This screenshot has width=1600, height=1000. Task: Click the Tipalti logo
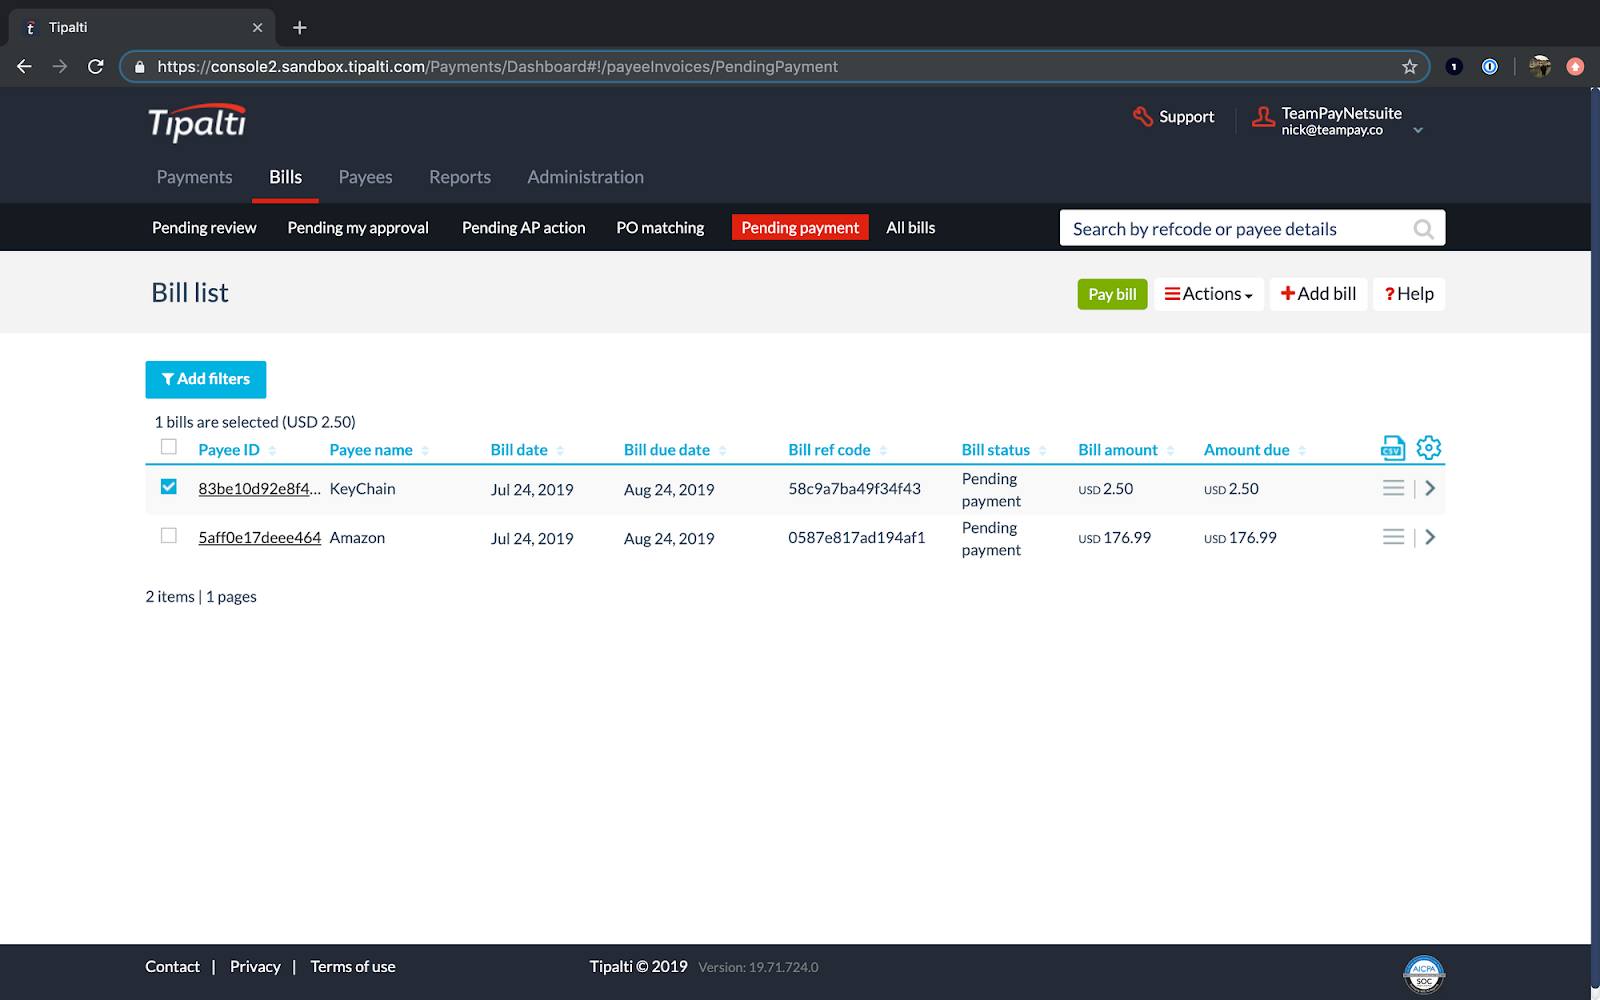[197, 123]
